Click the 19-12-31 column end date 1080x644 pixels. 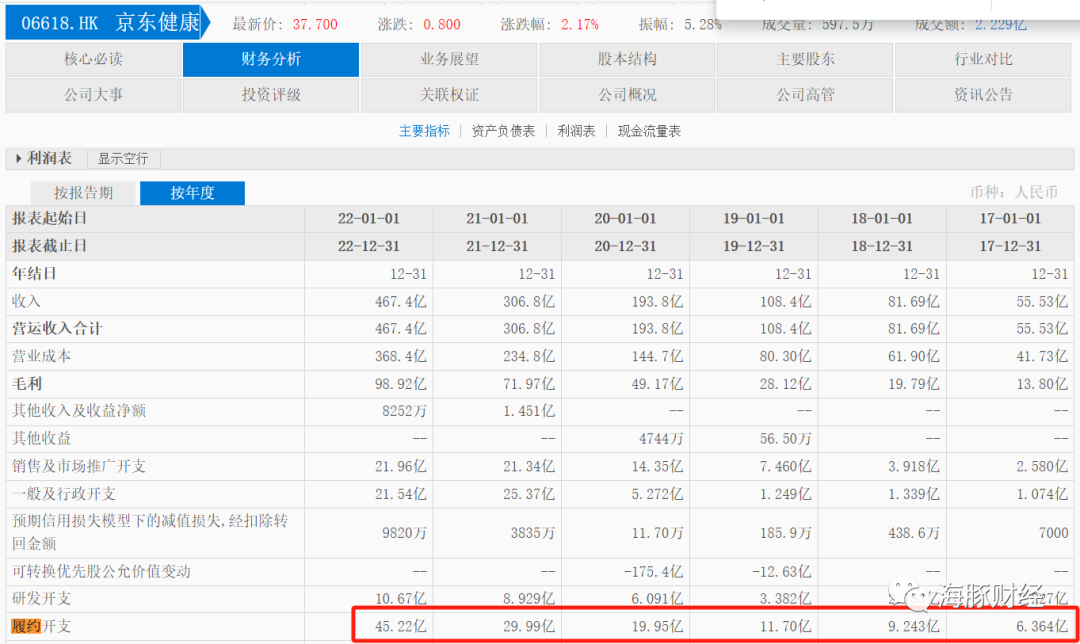coord(754,246)
